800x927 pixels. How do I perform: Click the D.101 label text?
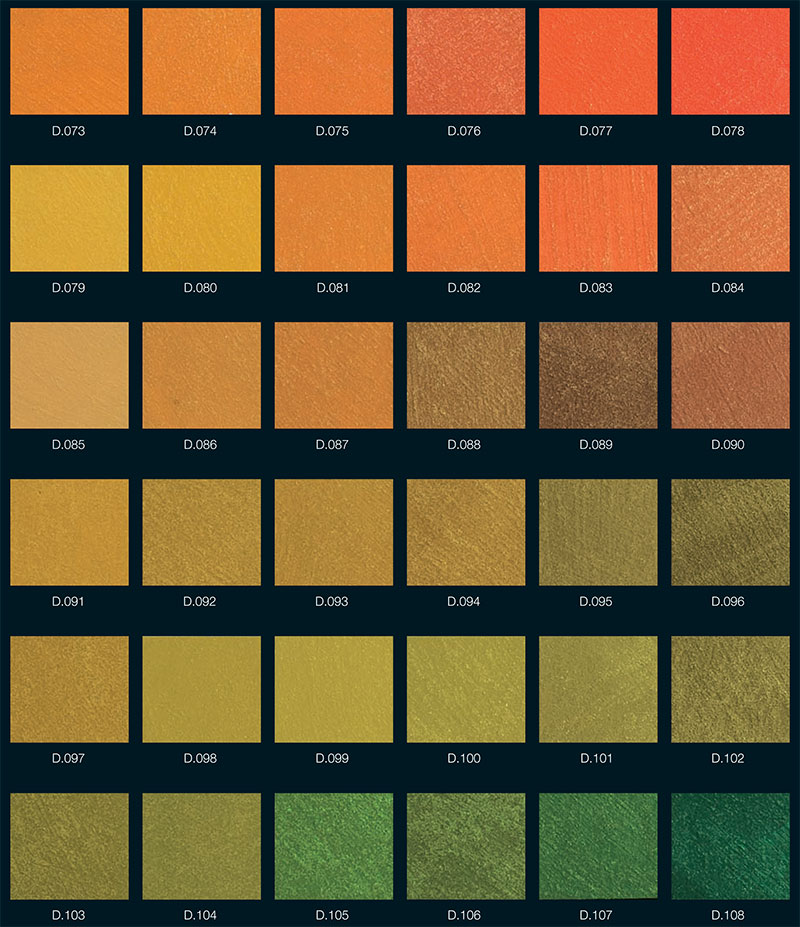[x=596, y=759]
